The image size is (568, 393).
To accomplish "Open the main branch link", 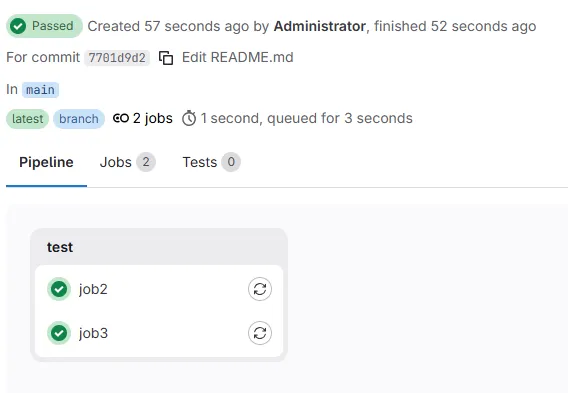I will tap(40, 89).
